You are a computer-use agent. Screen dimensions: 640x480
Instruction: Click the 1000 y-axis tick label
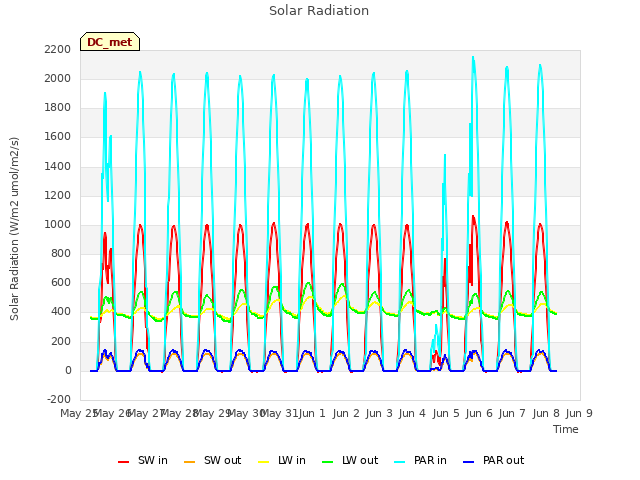(x=58, y=224)
